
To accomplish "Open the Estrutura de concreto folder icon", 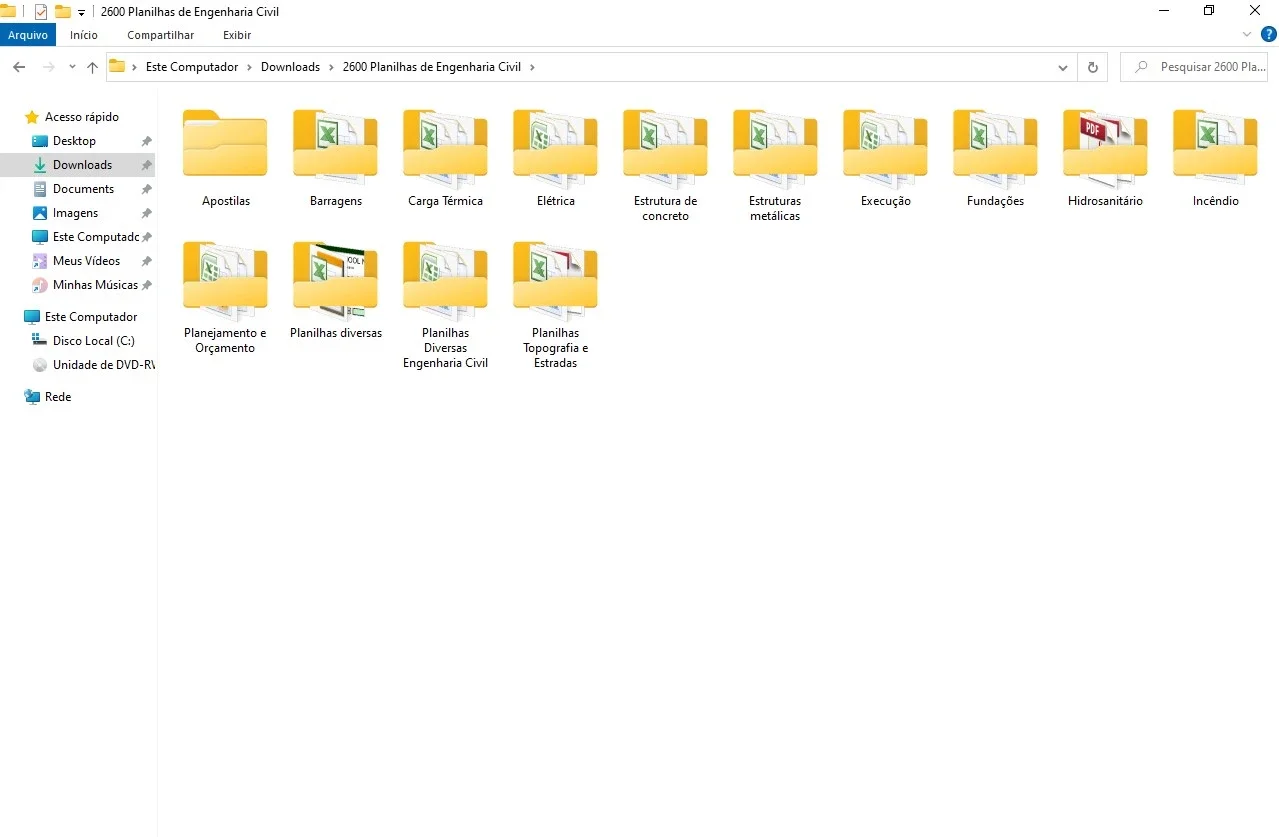I will tap(665, 147).
